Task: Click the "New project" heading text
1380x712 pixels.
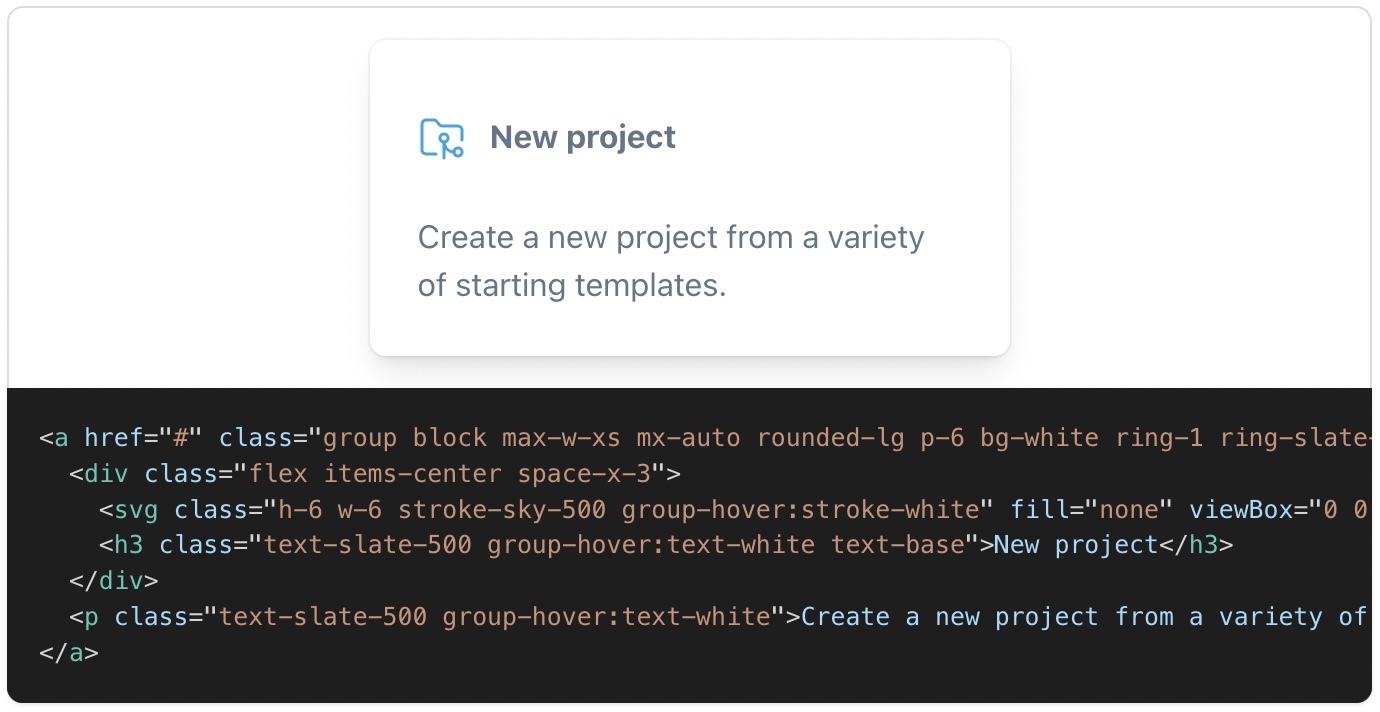Action: (583, 137)
